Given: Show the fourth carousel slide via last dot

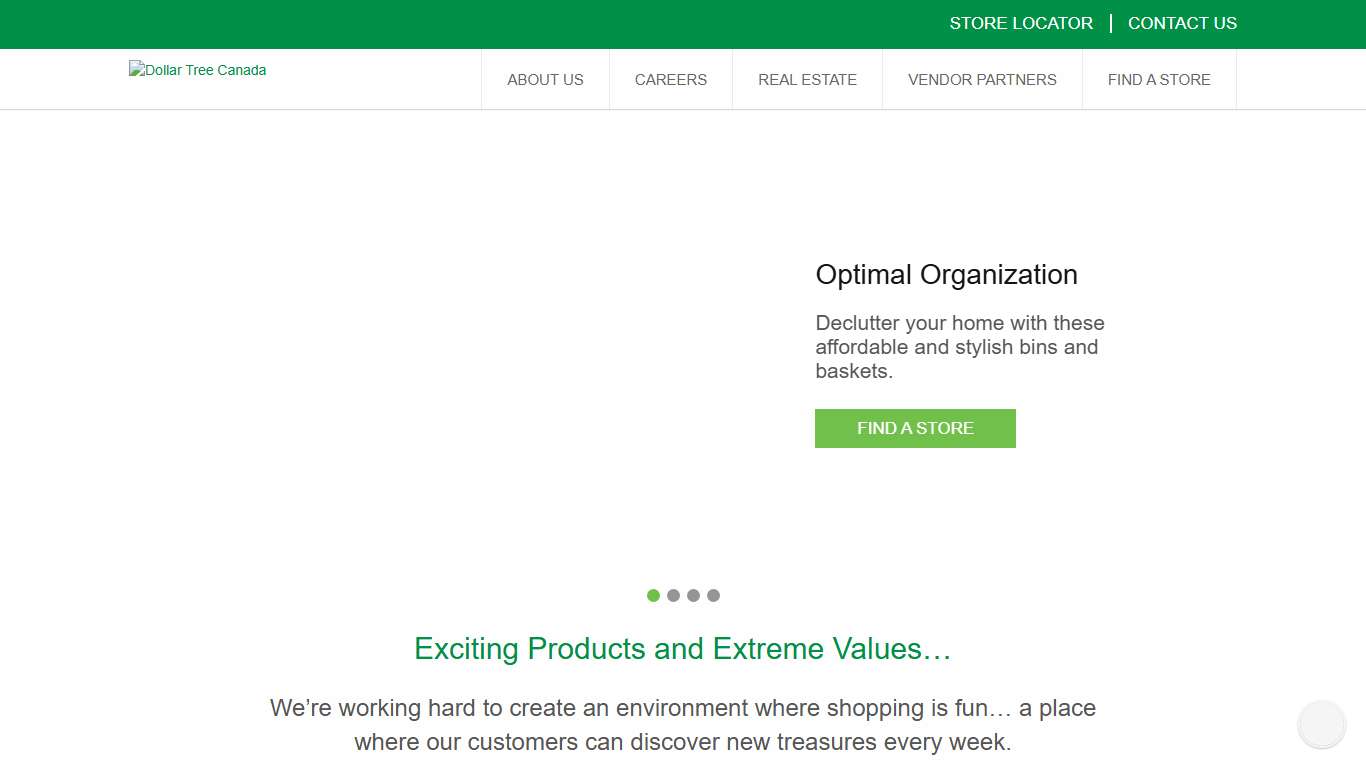Looking at the screenshot, I should point(713,596).
